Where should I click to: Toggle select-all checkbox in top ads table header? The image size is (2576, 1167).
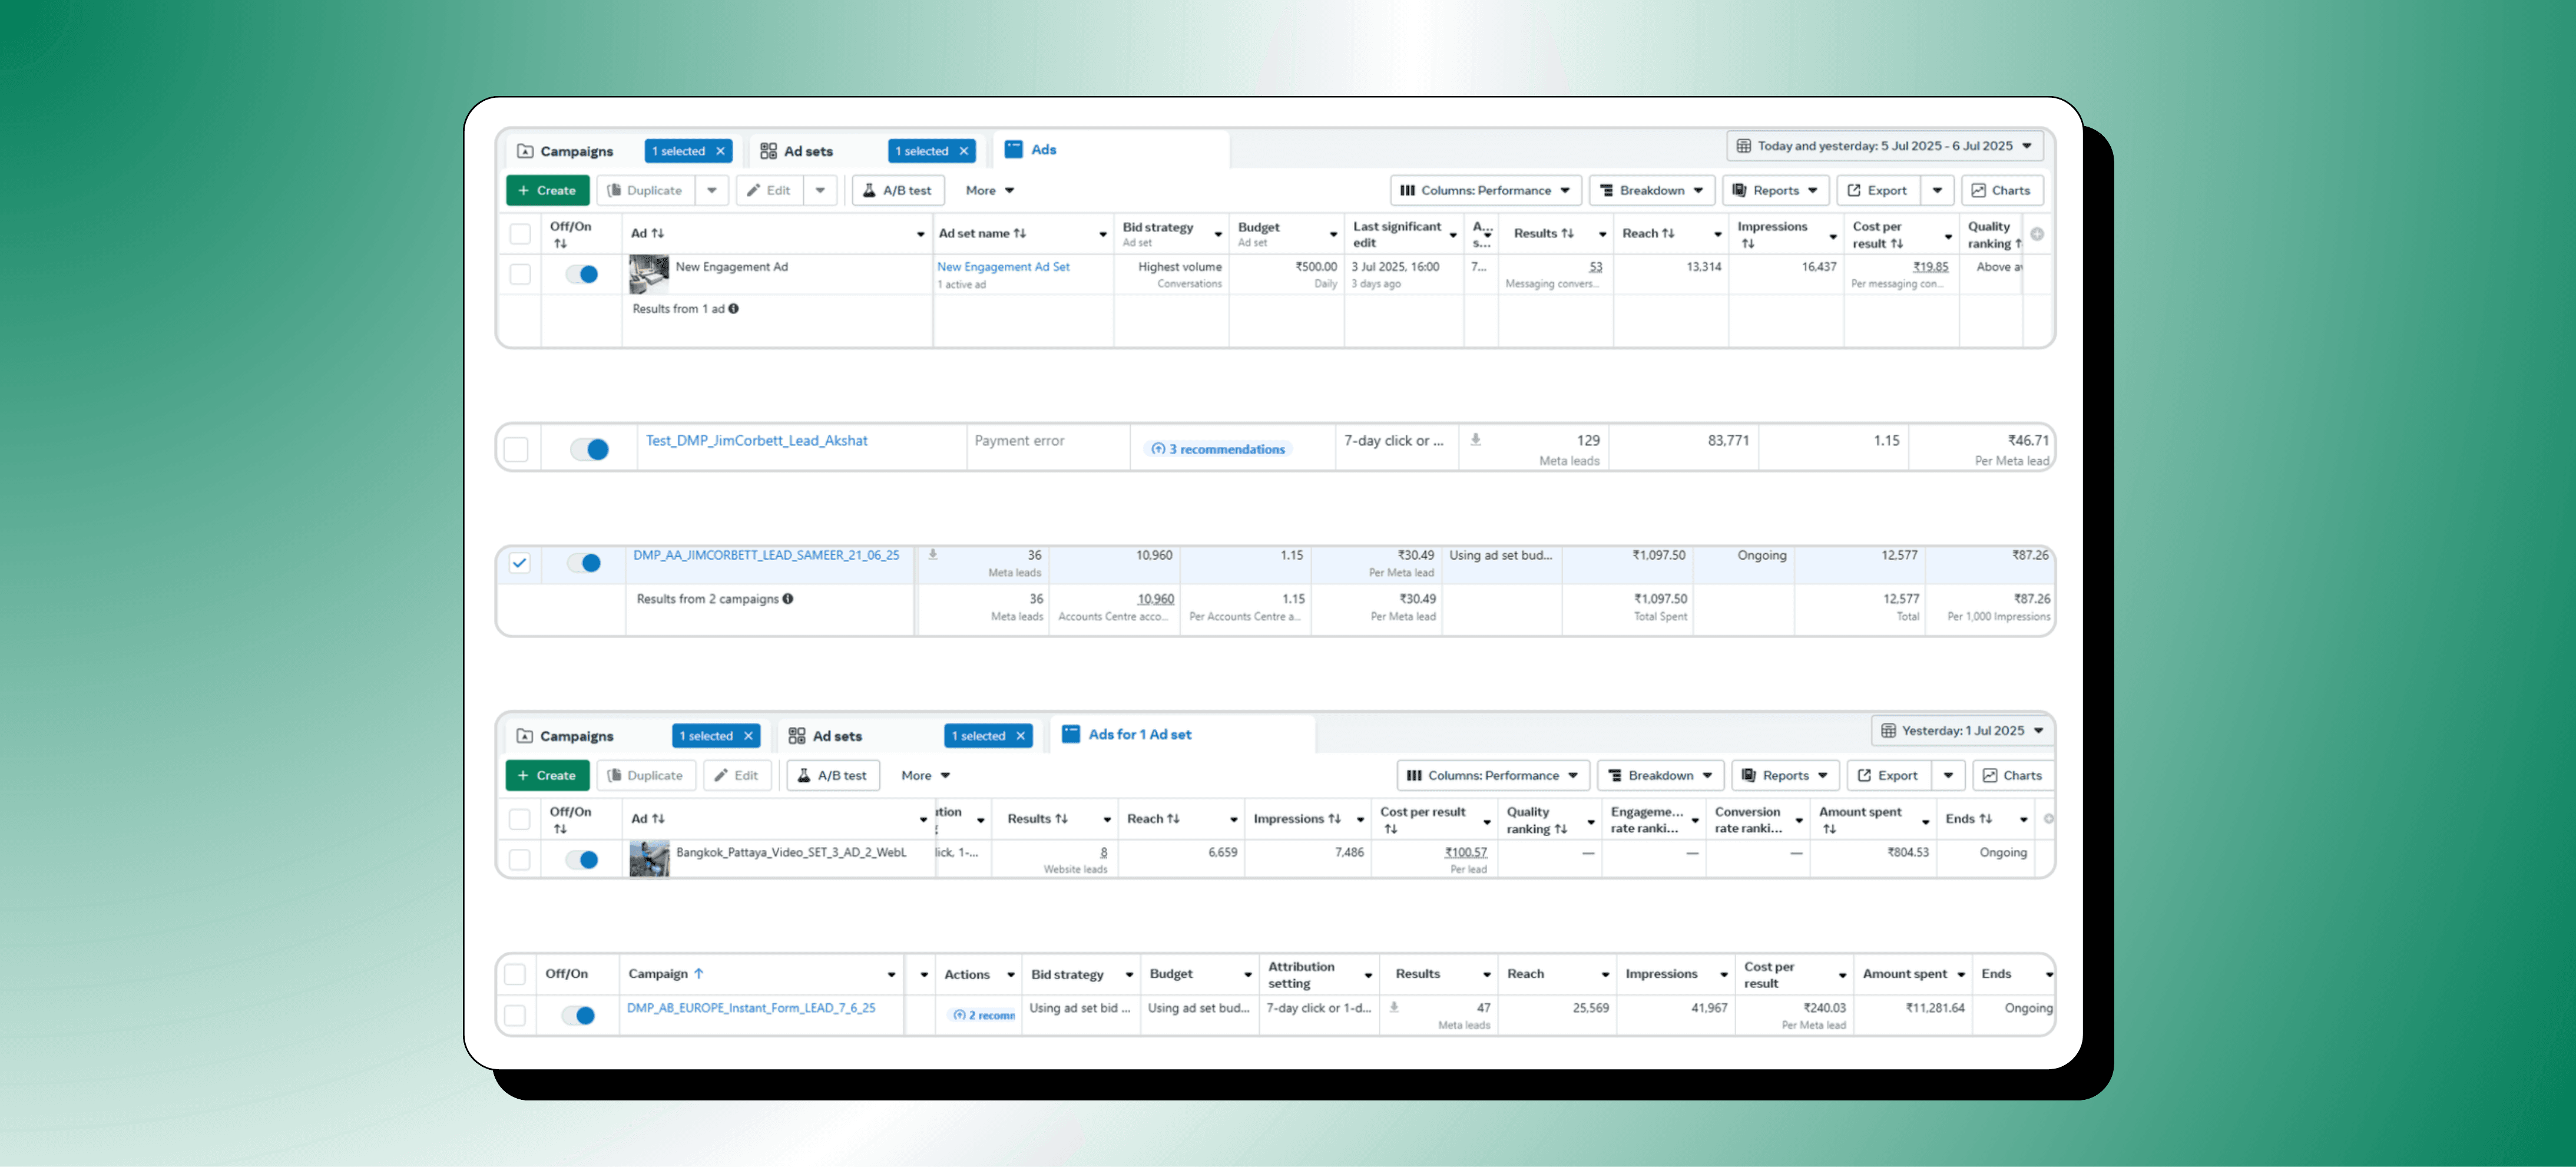pos(520,234)
